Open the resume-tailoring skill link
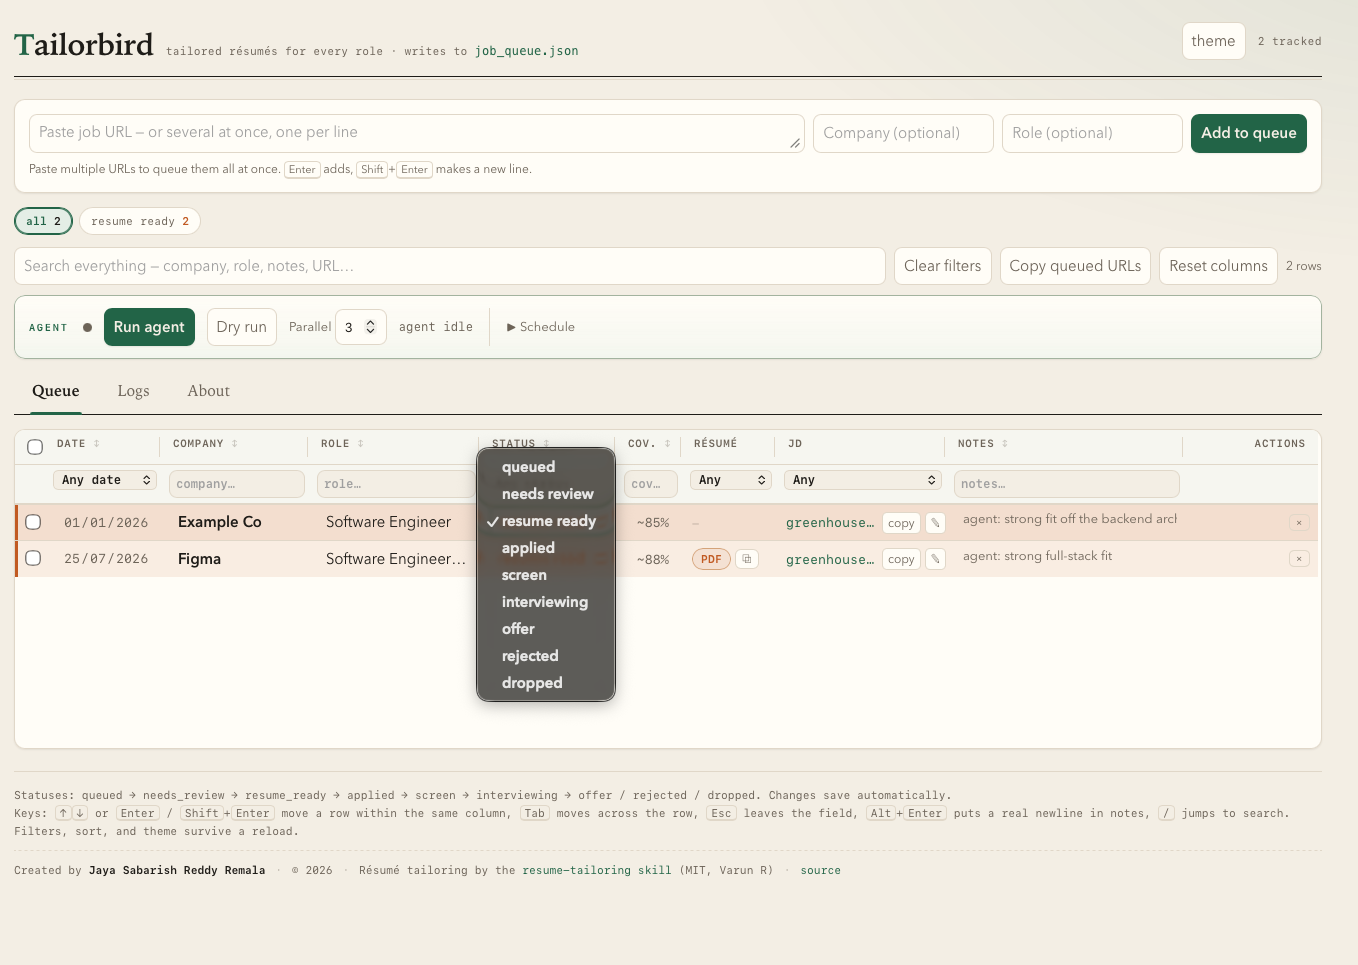This screenshot has height=965, width=1358. (x=597, y=870)
